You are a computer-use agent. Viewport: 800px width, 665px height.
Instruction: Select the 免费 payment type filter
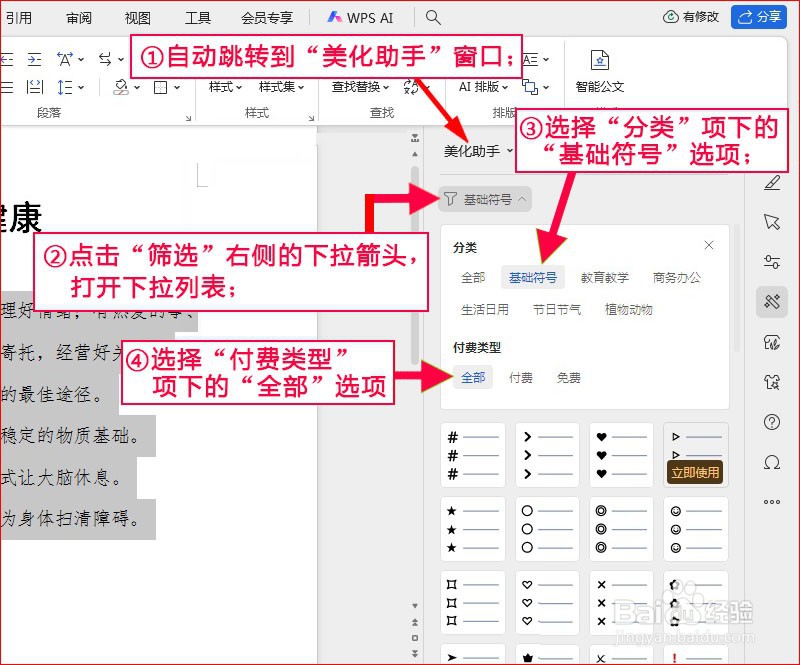click(x=569, y=377)
